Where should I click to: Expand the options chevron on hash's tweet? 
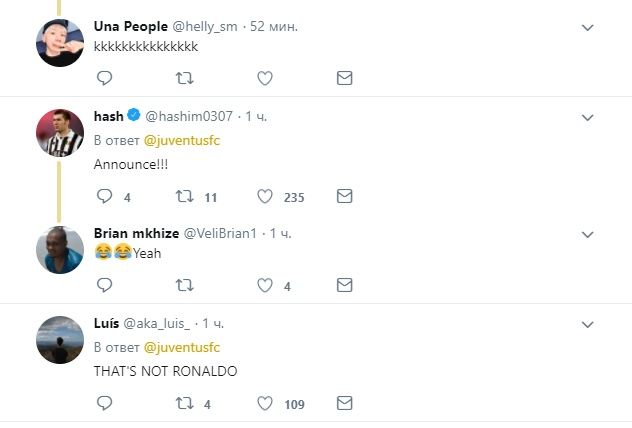588,116
